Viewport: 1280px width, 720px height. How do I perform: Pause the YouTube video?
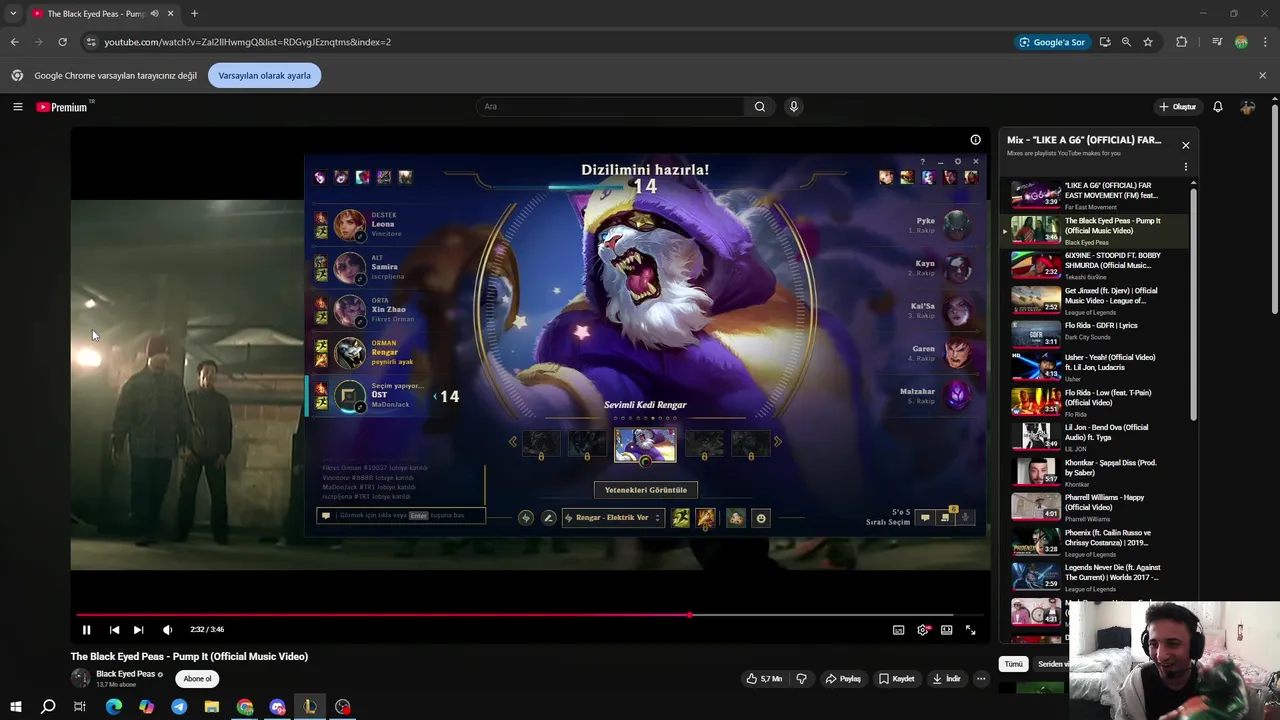point(86,630)
